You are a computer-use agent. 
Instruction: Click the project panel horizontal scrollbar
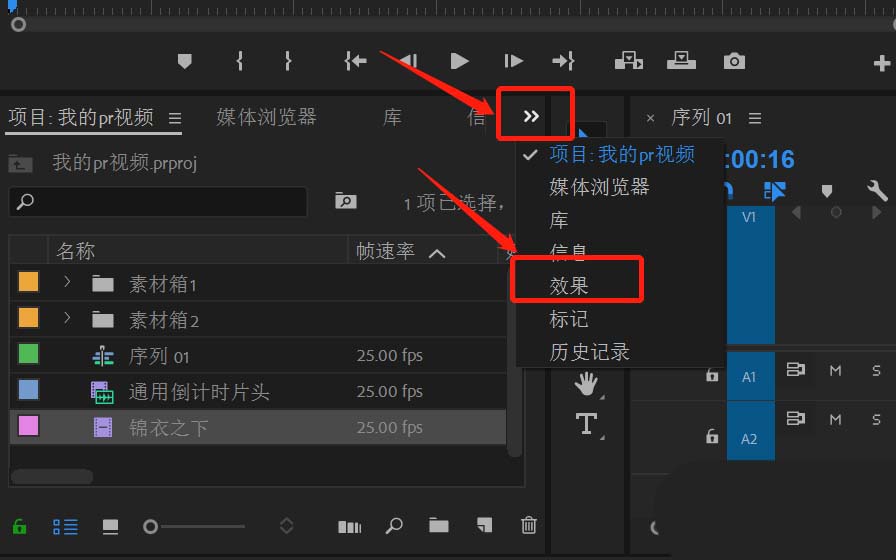(x=51, y=476)
